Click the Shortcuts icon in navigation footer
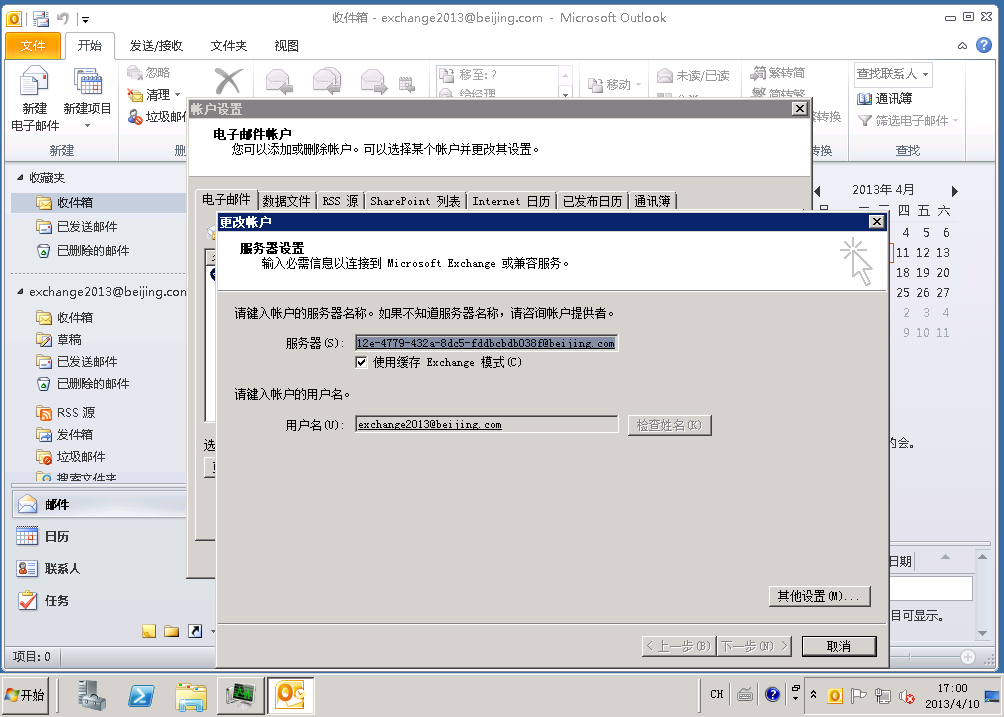This screenshot has width=1004, height=717. (x=195, y=631)
